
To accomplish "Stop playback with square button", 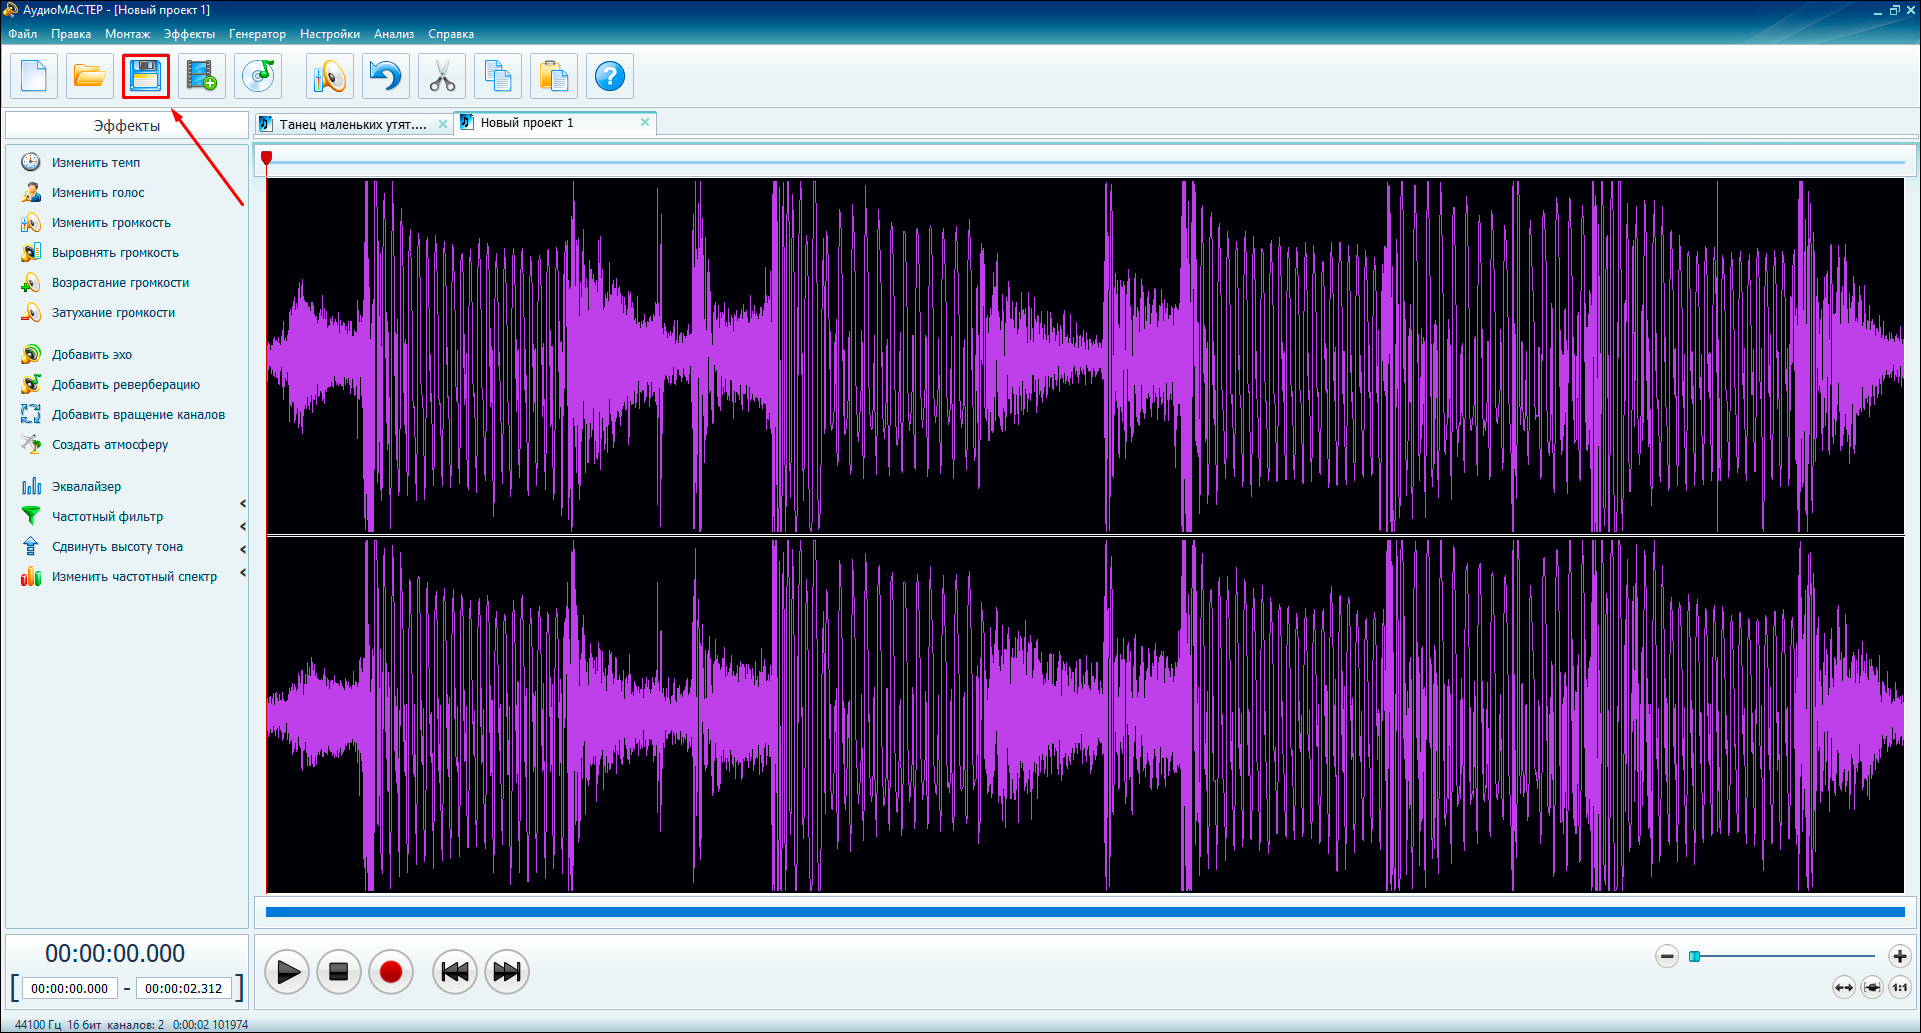I will 339,972.
